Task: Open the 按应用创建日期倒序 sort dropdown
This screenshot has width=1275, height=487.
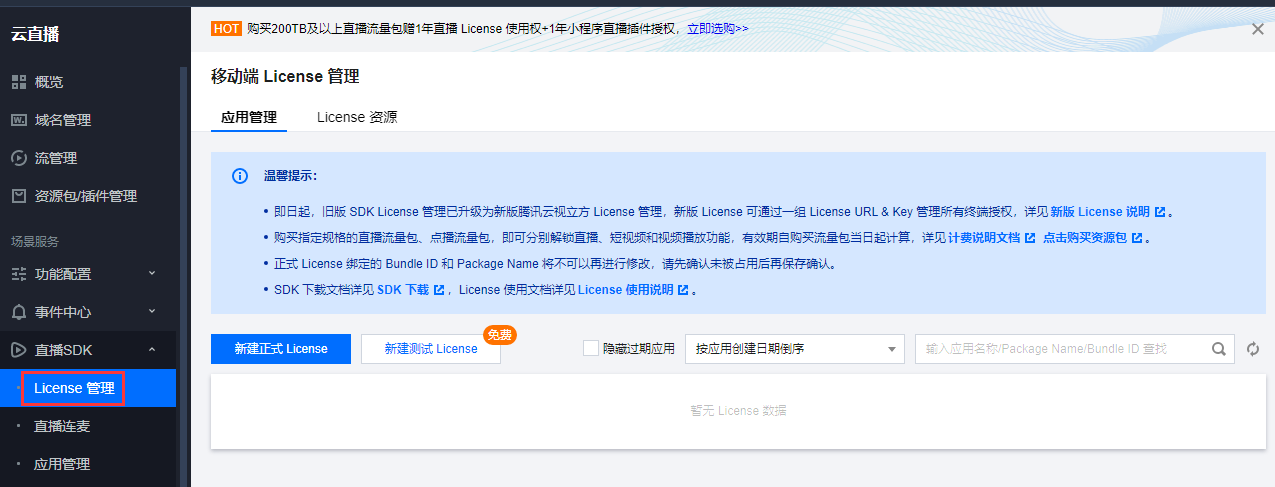Action: 795,349
